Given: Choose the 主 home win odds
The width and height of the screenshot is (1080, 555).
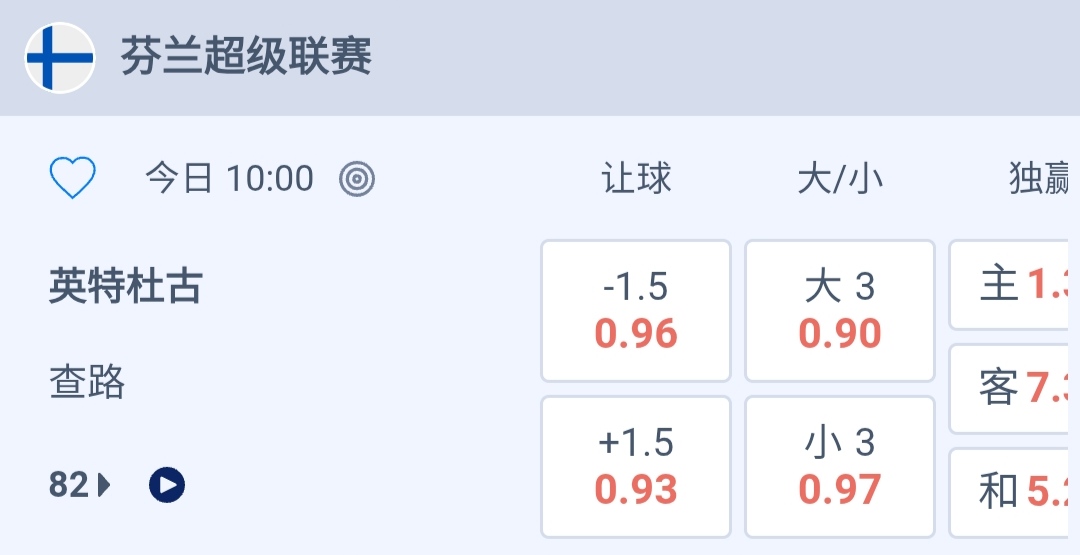Looking at the screenshot, I should coord(1014,285).
